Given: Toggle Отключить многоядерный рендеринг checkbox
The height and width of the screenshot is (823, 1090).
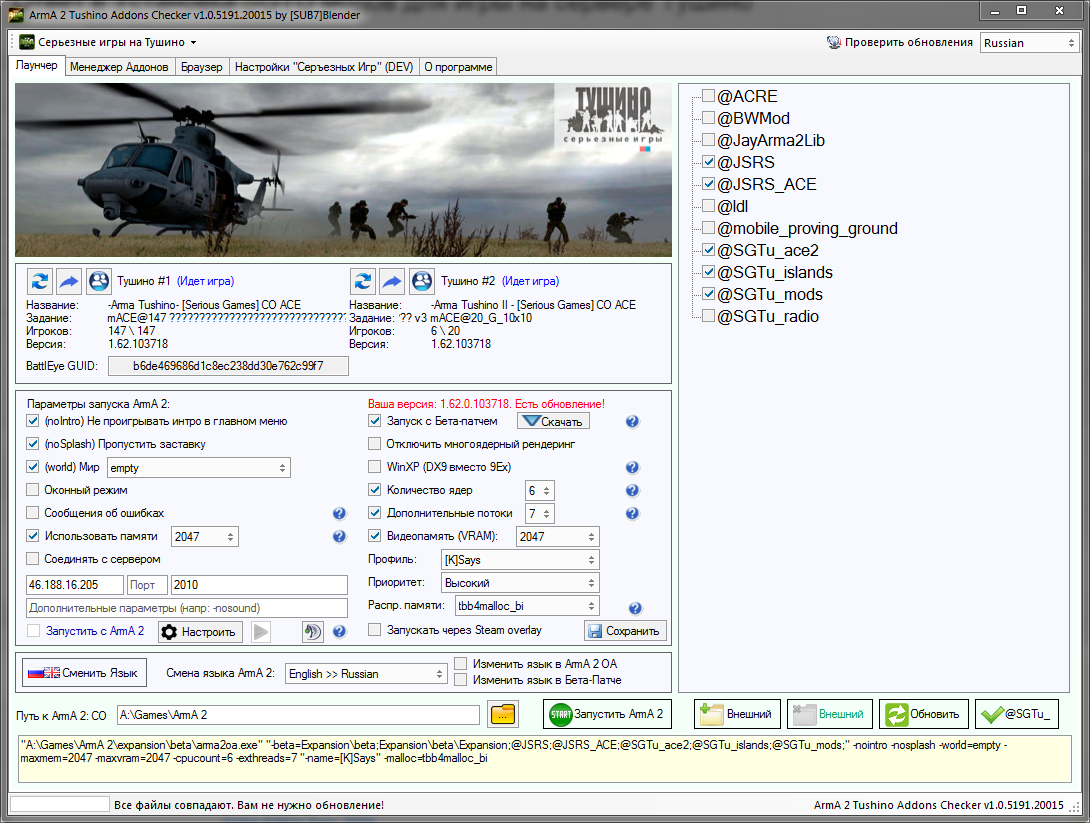Looking at the screenshot, I should click(375, 443).
